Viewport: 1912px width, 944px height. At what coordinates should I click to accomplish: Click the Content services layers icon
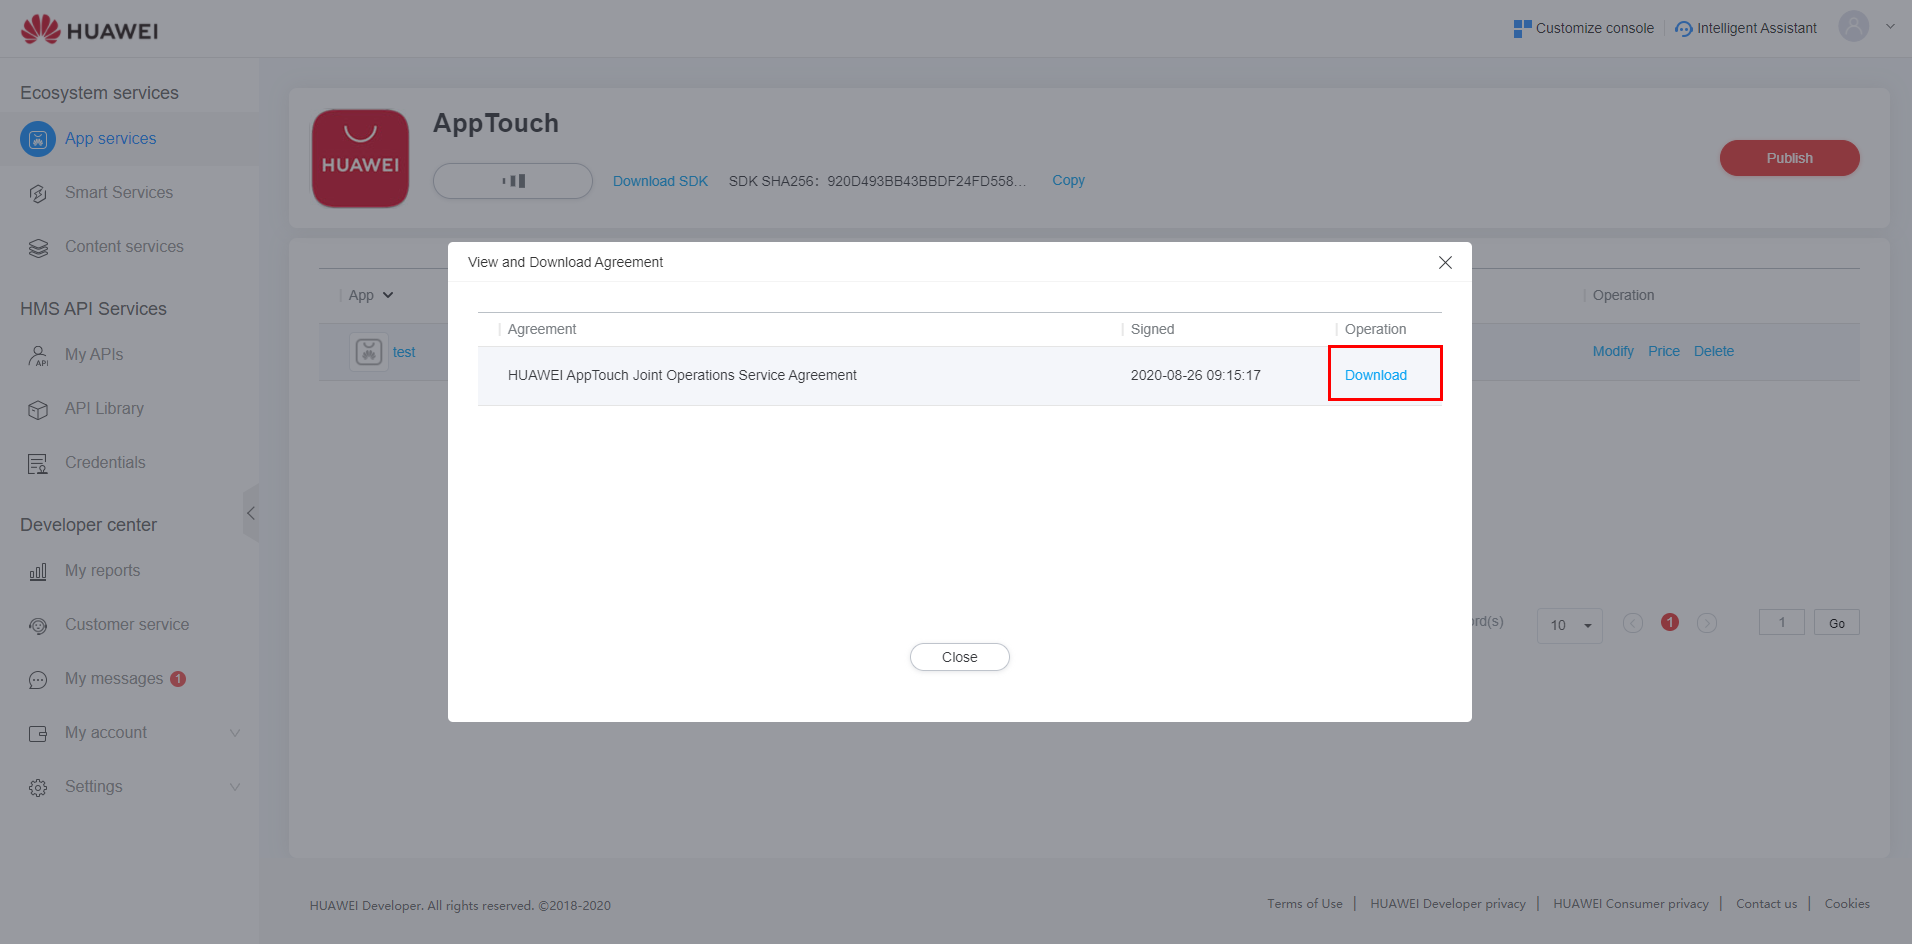[x=38, y=247]
